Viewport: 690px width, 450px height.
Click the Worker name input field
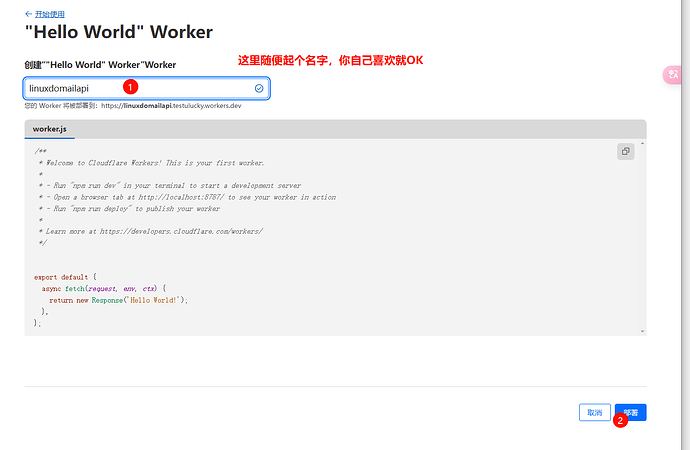146,88
